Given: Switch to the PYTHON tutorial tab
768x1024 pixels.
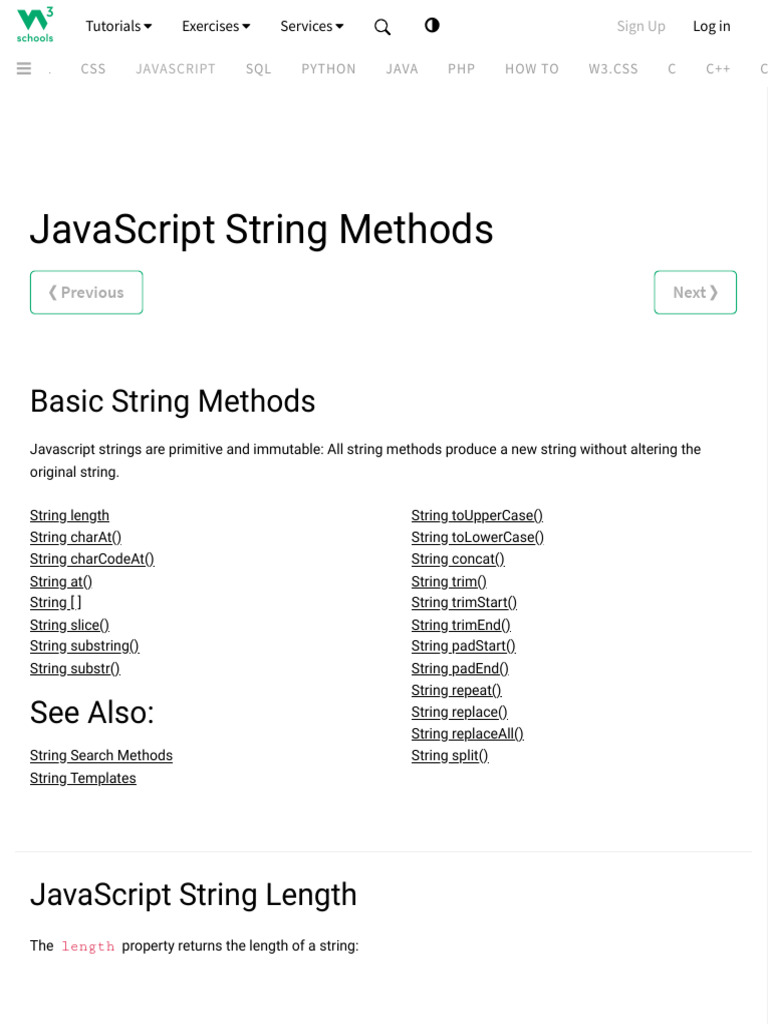Looking at the screenshot, I should [x=328, y=69].
